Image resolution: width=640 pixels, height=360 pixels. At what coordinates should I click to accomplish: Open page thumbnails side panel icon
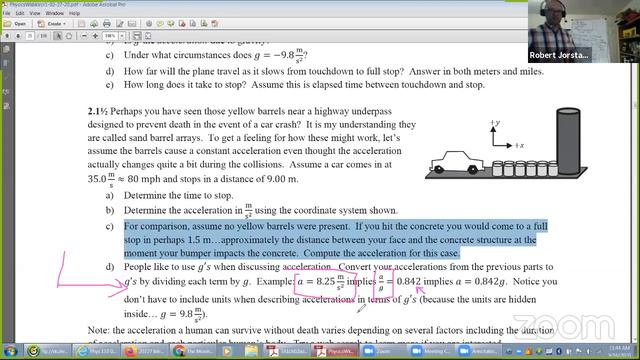tap(7, 50)
